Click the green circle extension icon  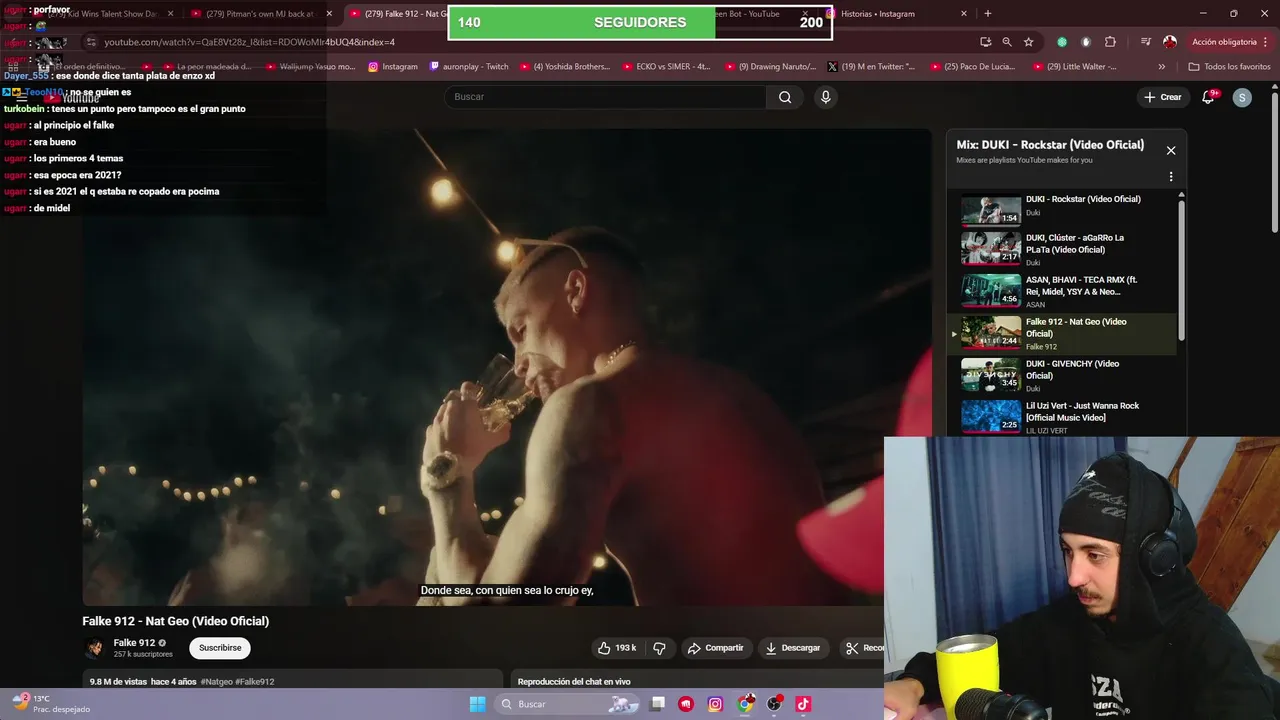[1062, 42]
